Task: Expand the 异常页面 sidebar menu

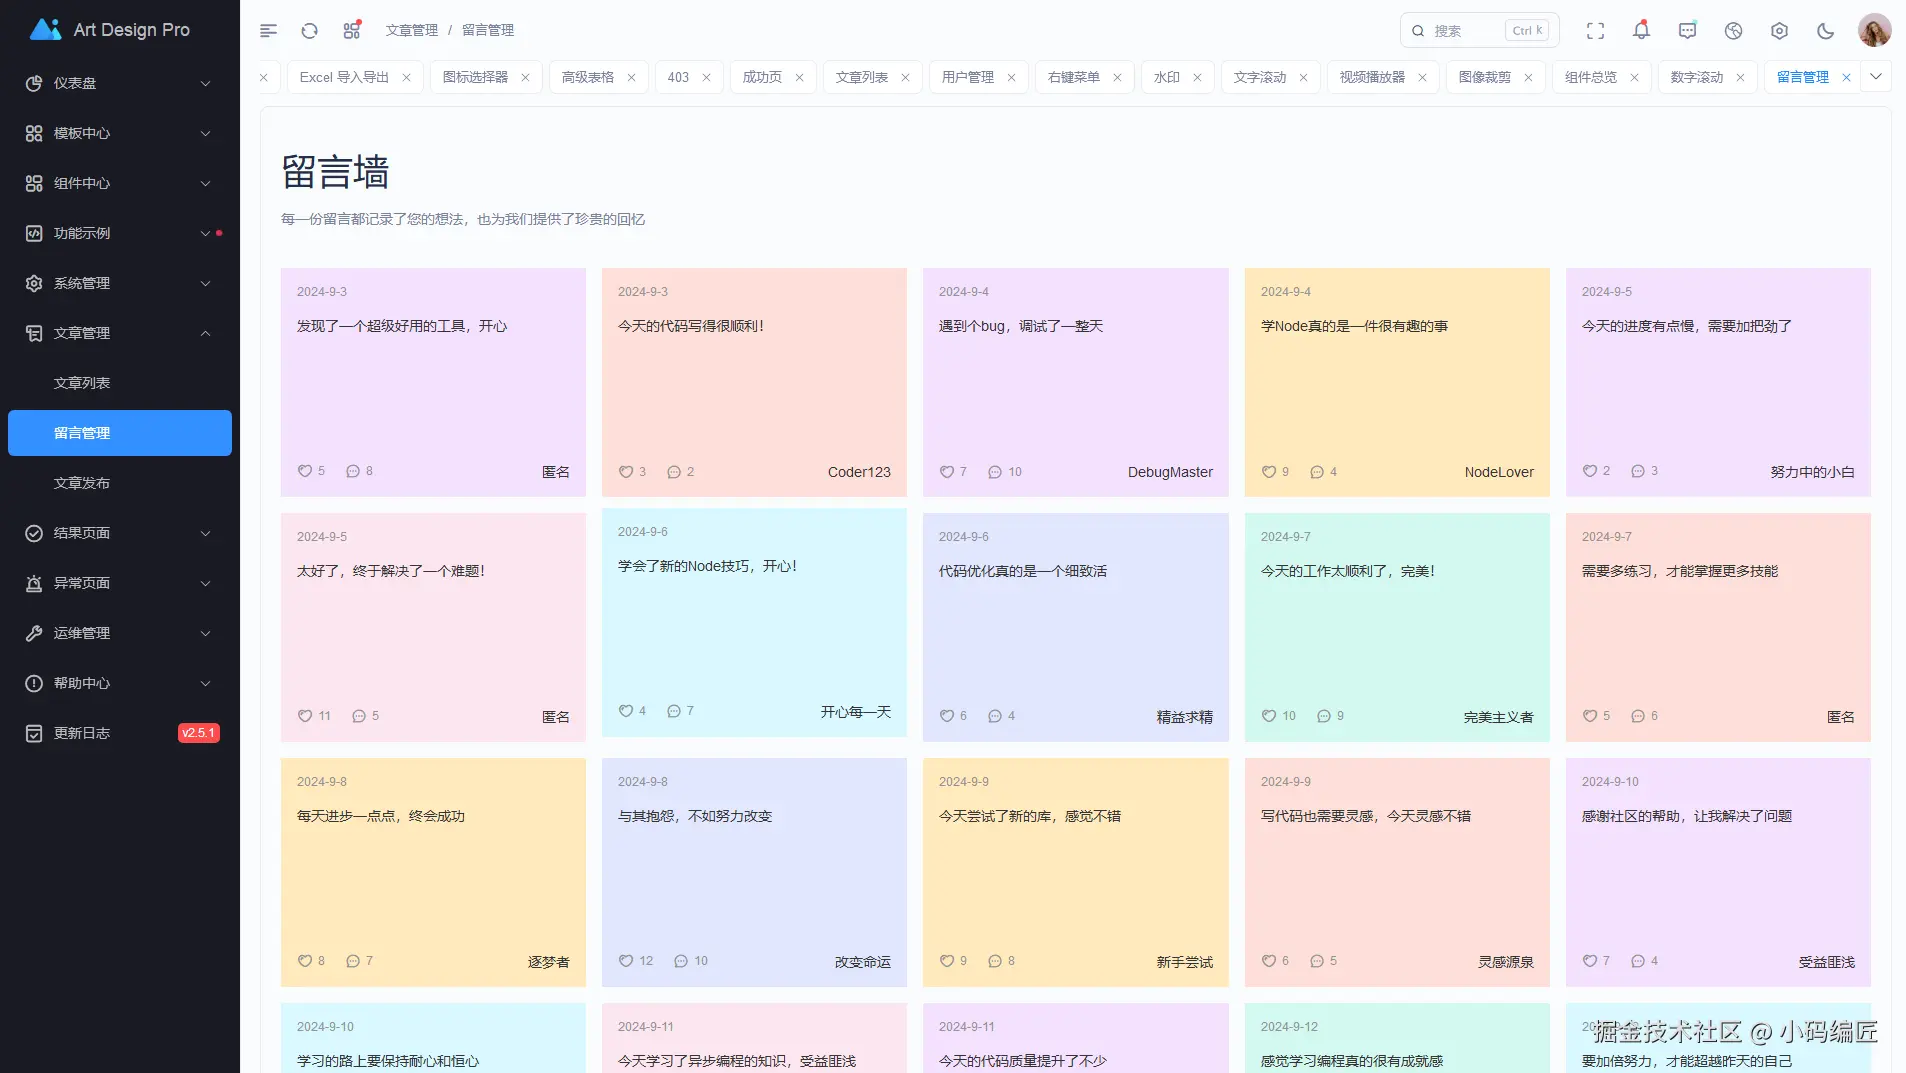Action: [x=120, y=583]
